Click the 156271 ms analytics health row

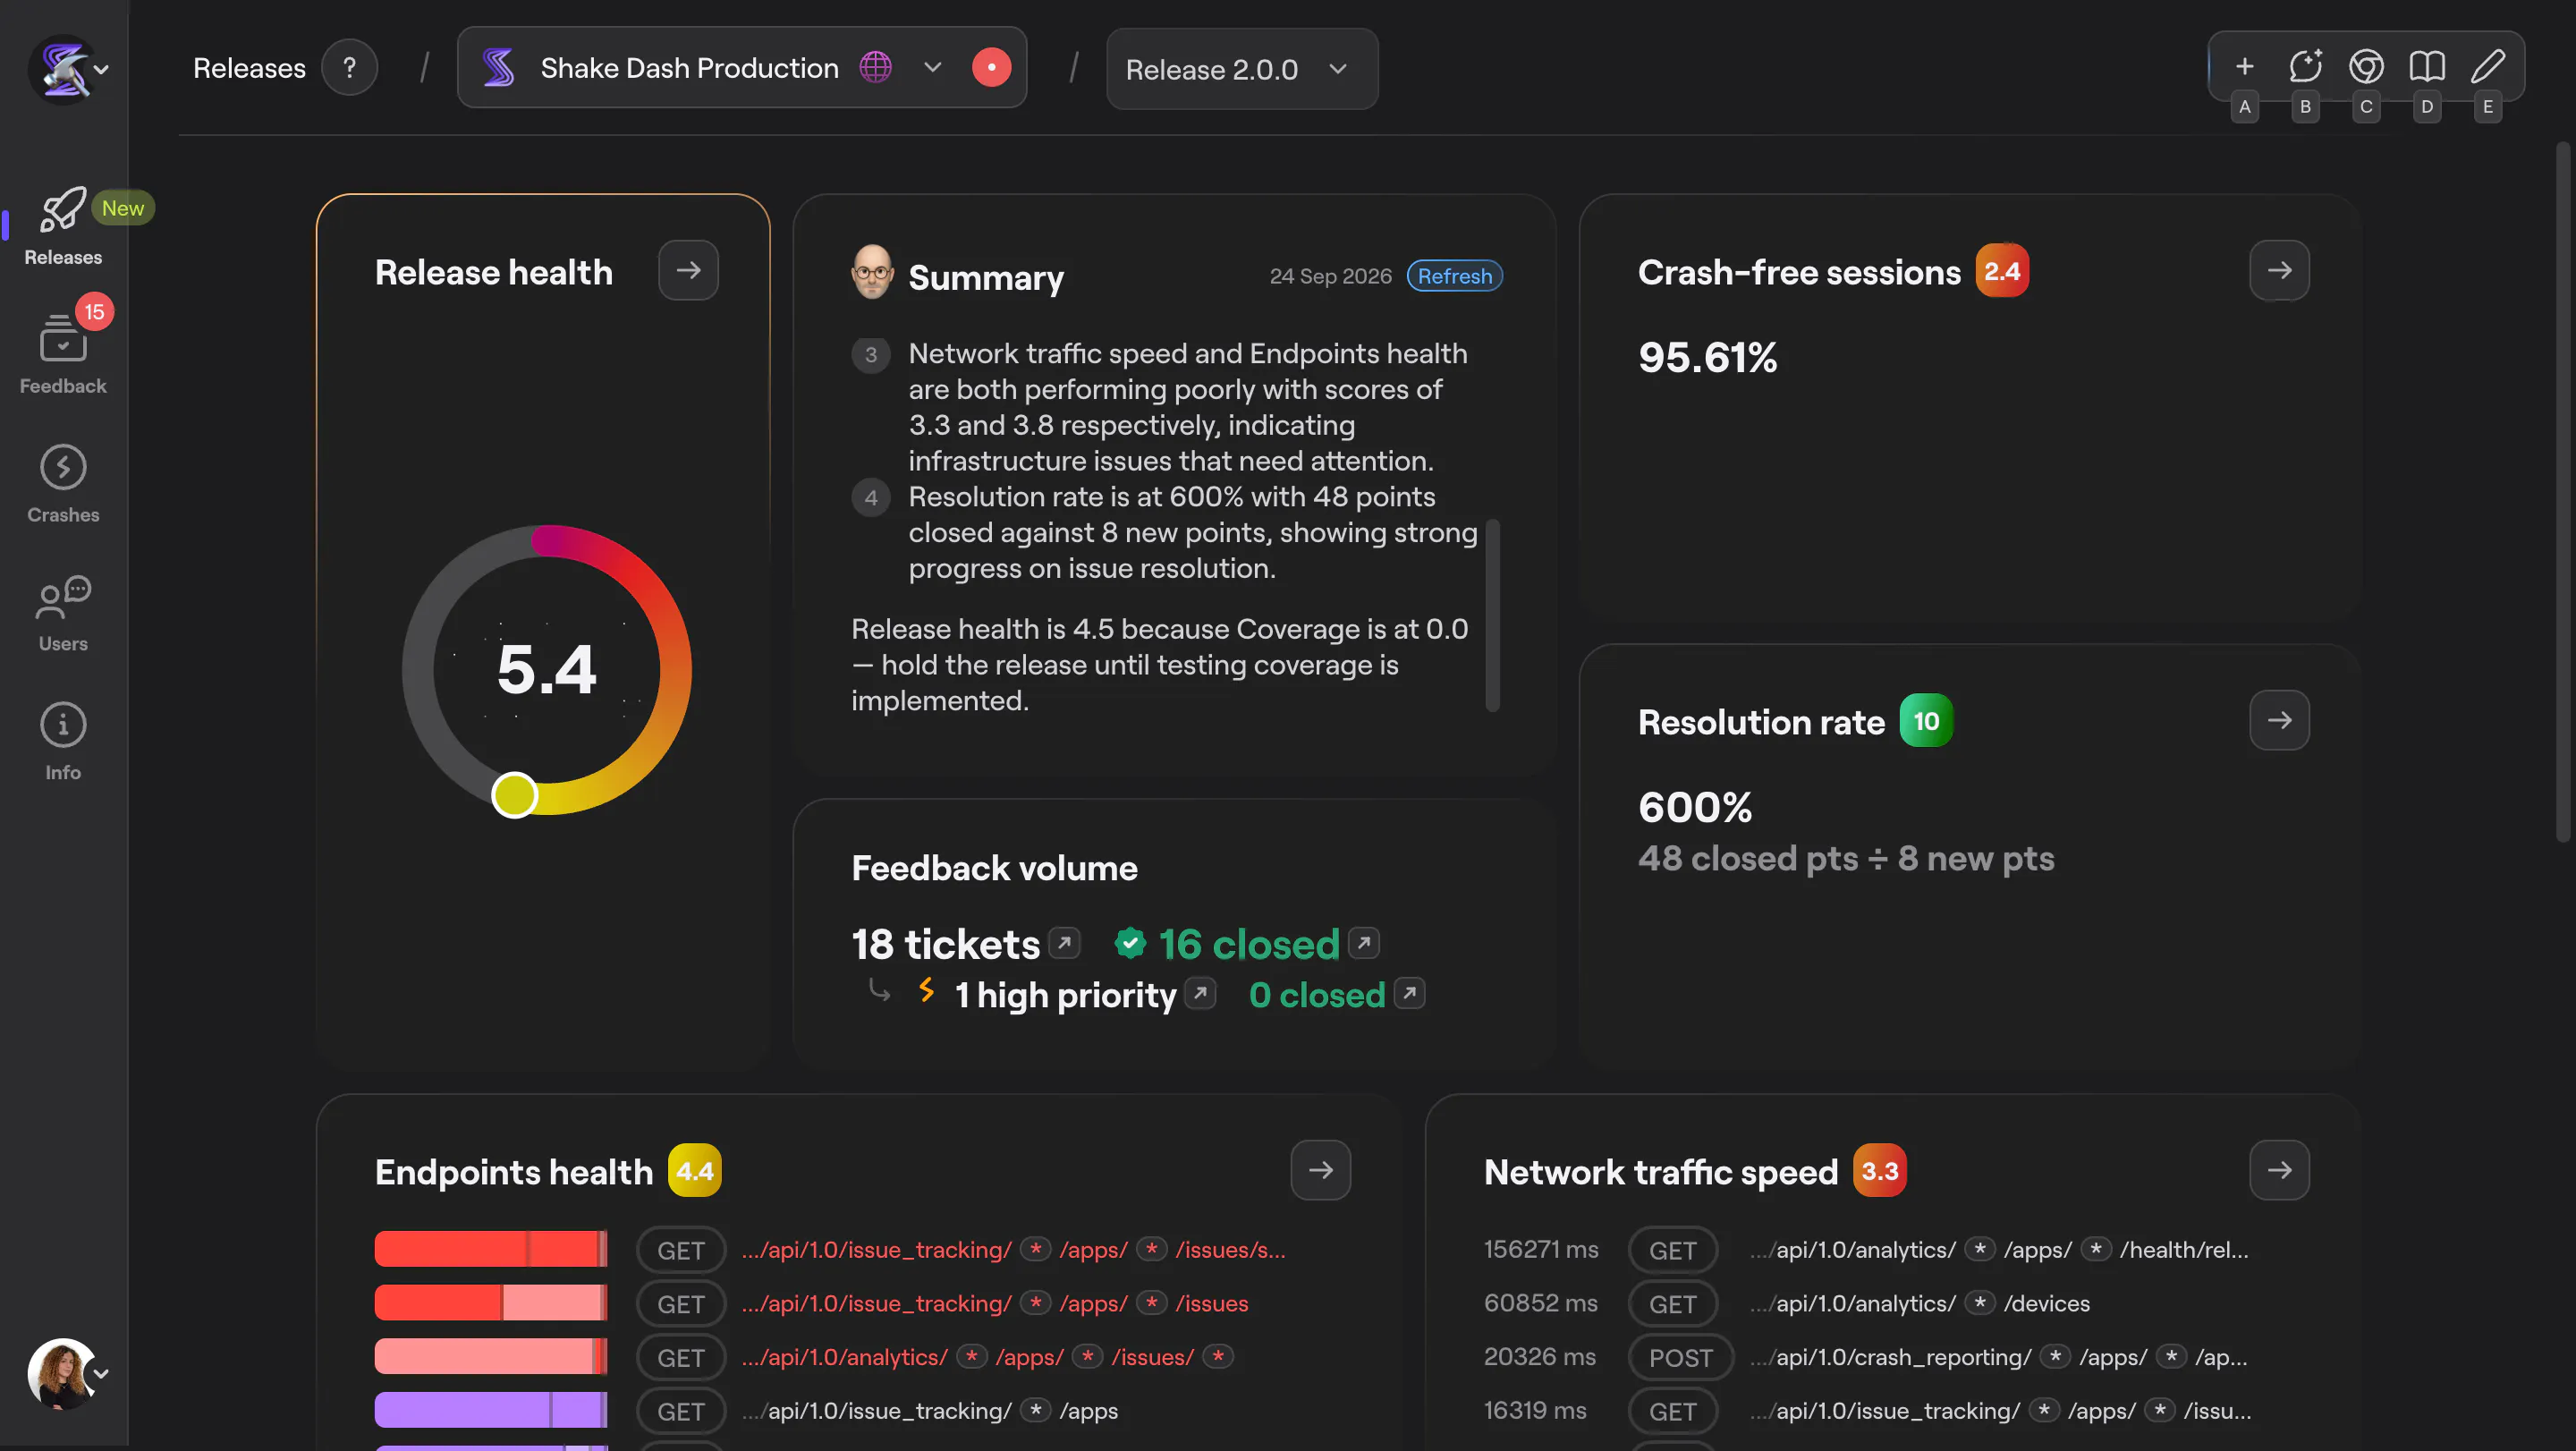coord(1866,1250)
